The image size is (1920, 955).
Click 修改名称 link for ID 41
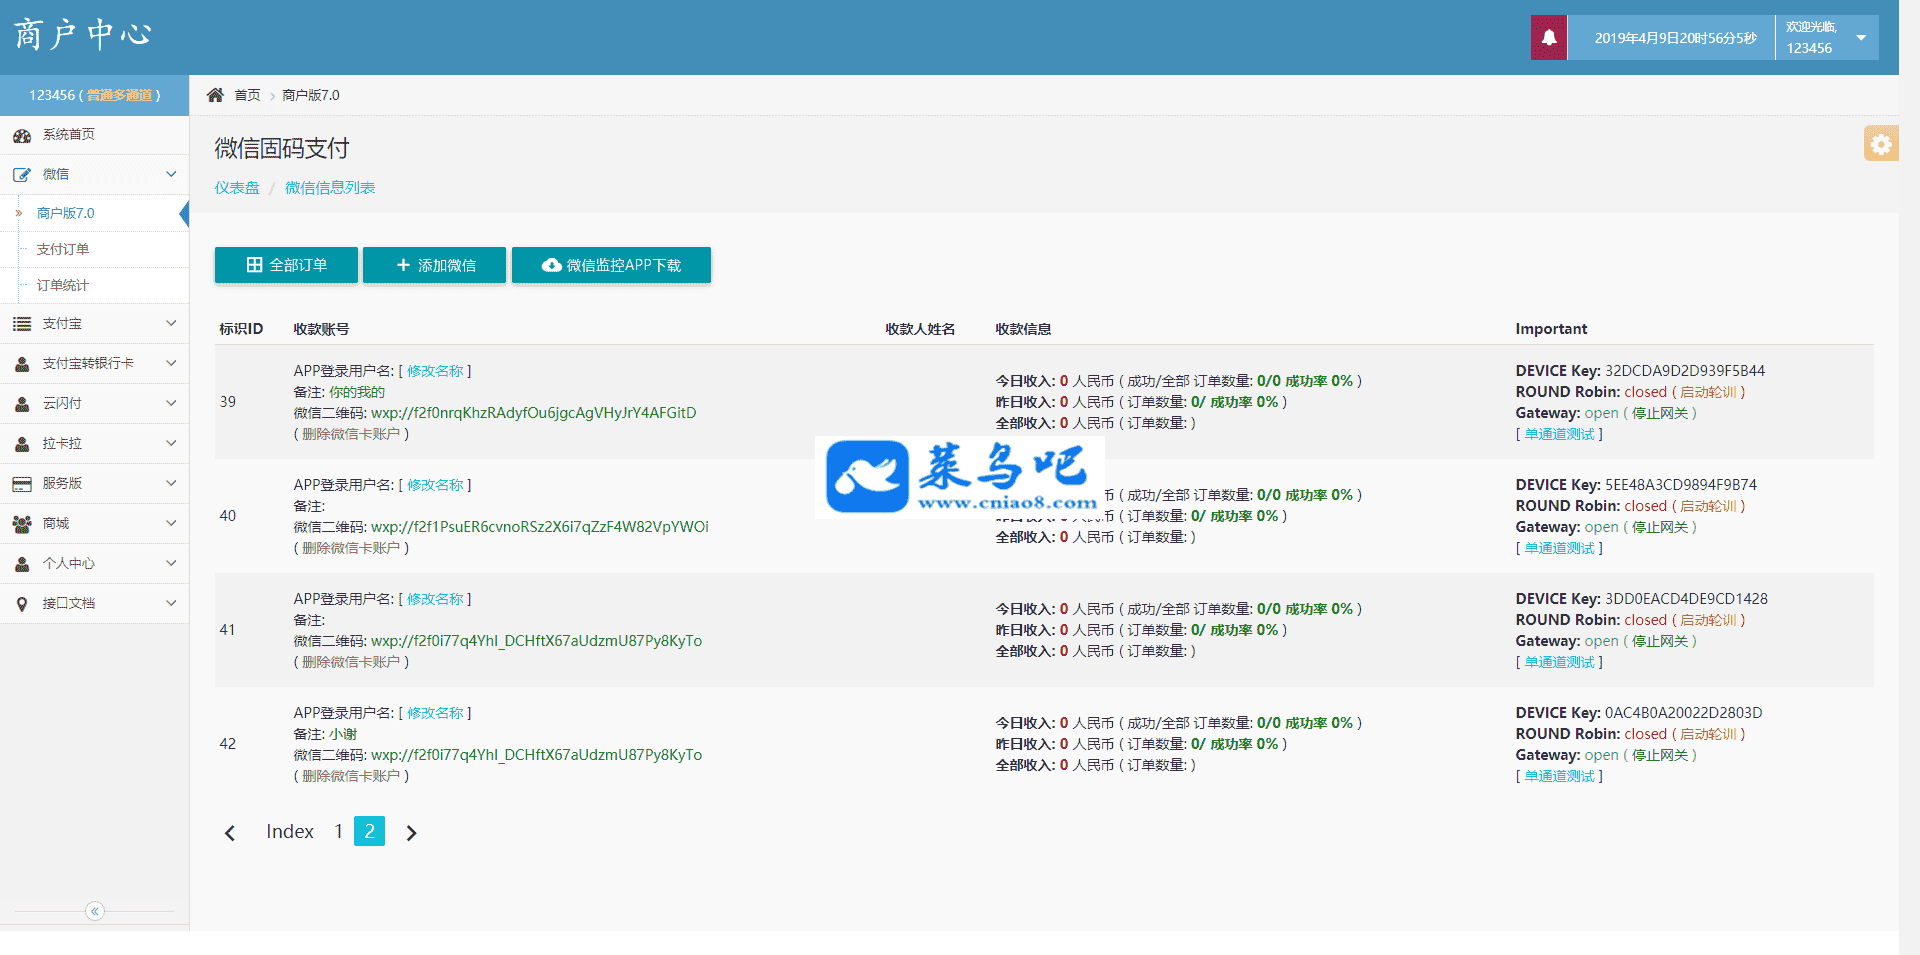(435, 599)
